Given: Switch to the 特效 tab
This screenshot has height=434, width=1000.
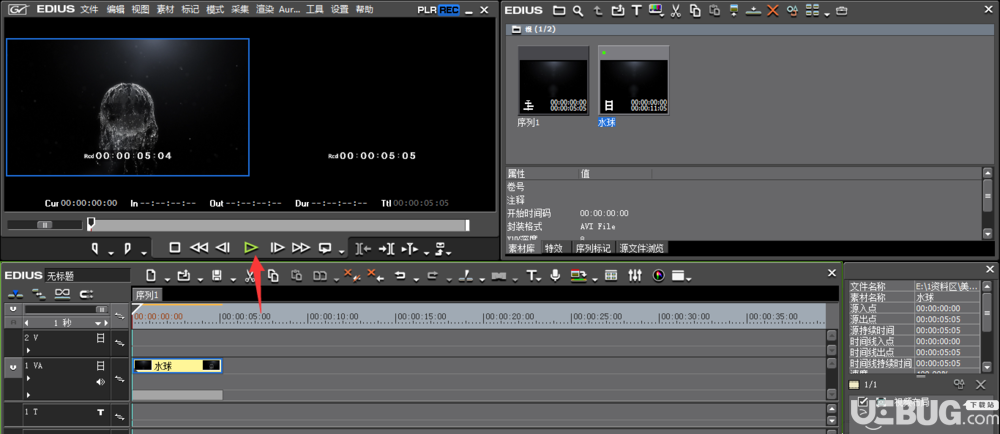Looking at the screenshot, I should click(x=554, y=248).
